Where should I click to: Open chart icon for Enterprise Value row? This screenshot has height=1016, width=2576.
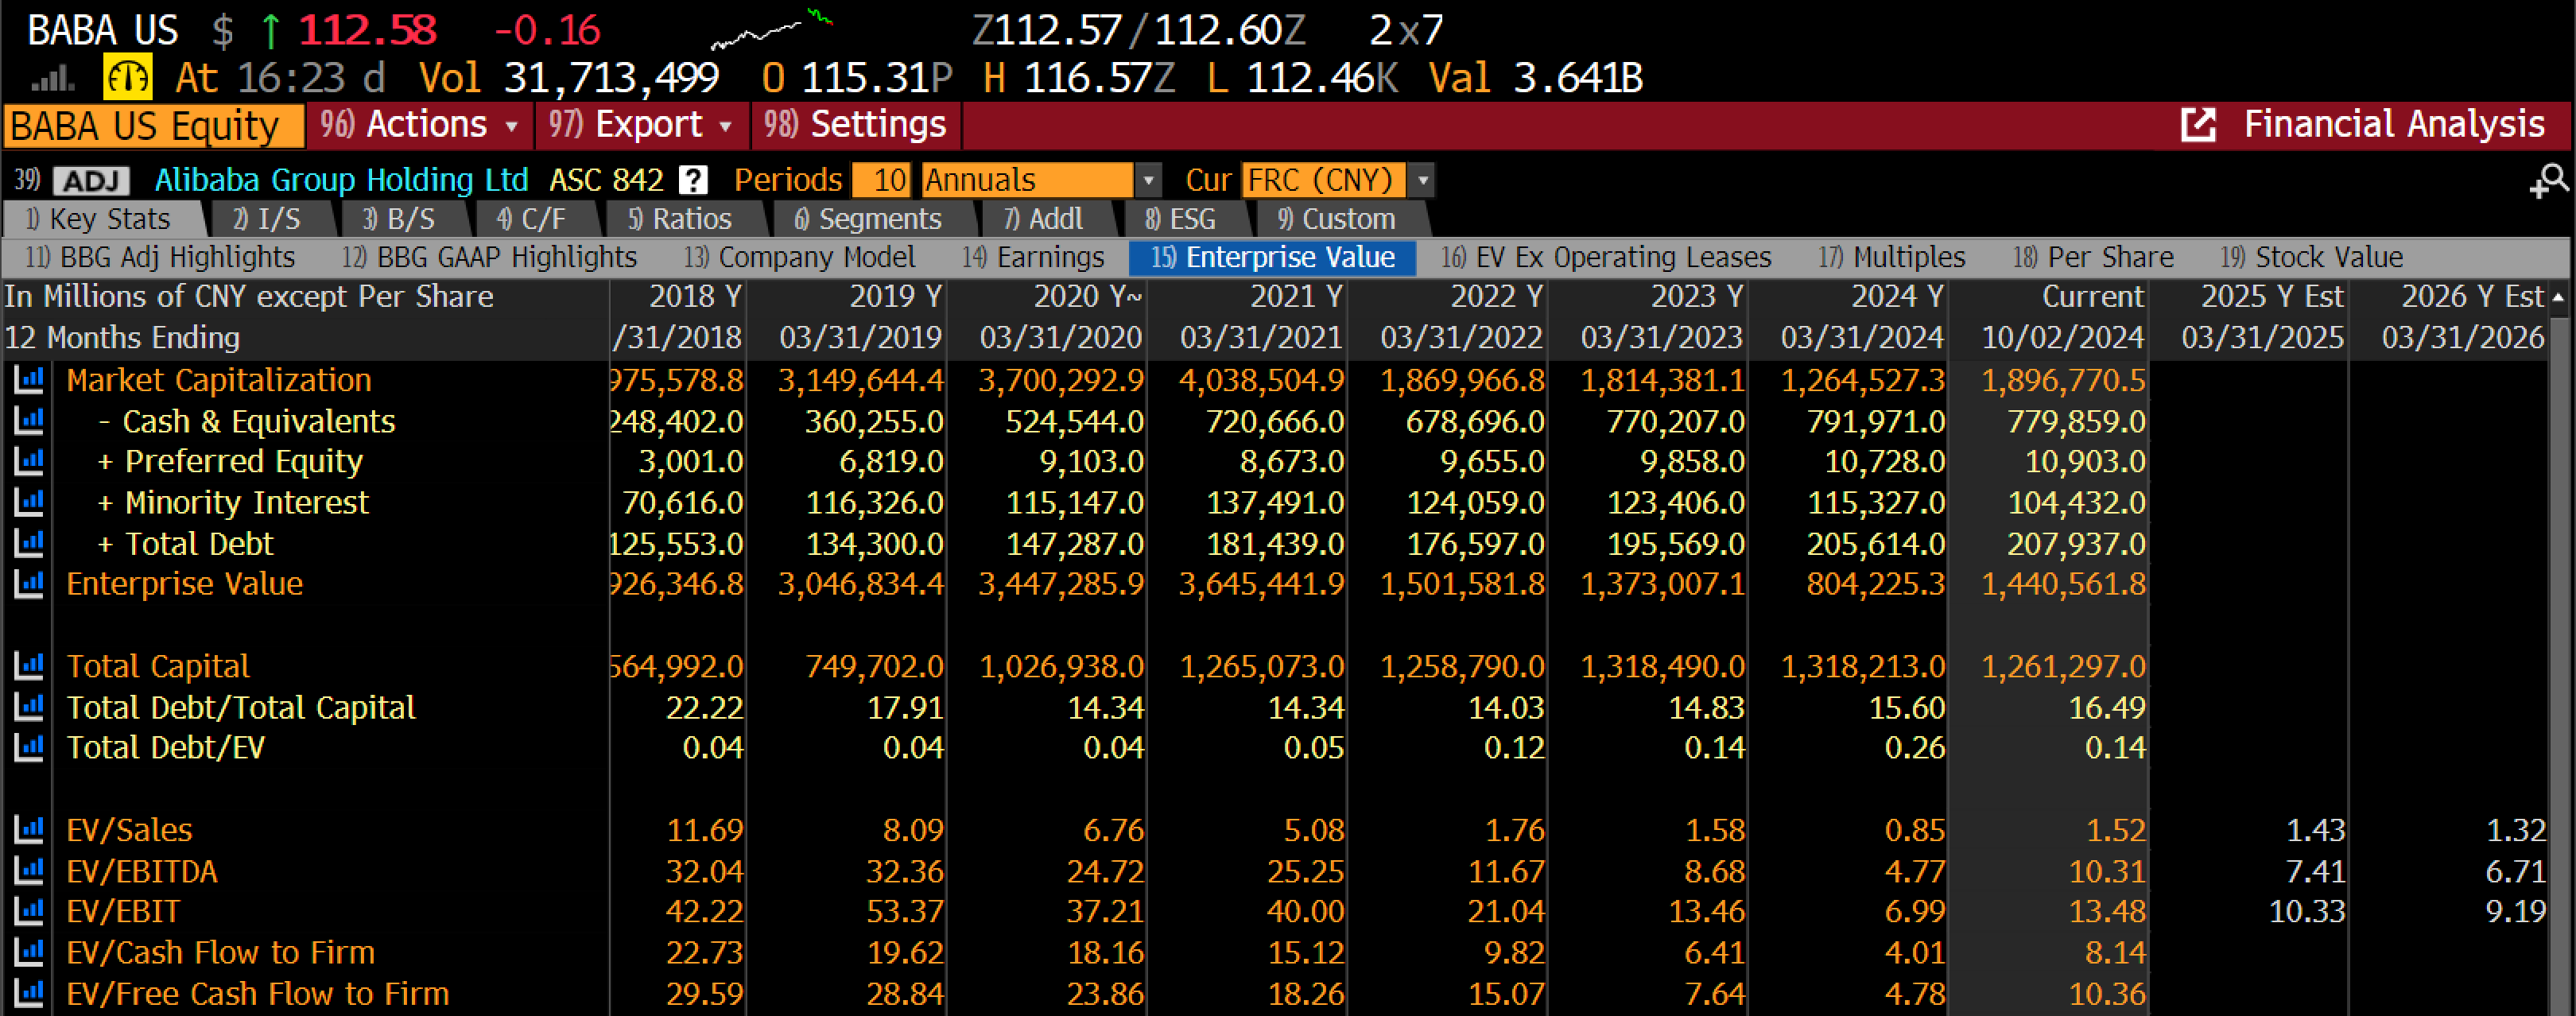tap(29, 584)
